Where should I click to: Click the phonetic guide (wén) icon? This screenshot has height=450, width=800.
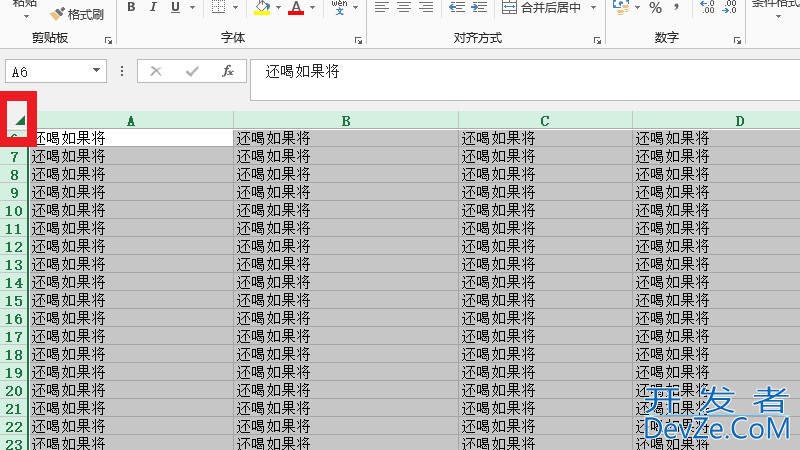click(x=339, y=7)
